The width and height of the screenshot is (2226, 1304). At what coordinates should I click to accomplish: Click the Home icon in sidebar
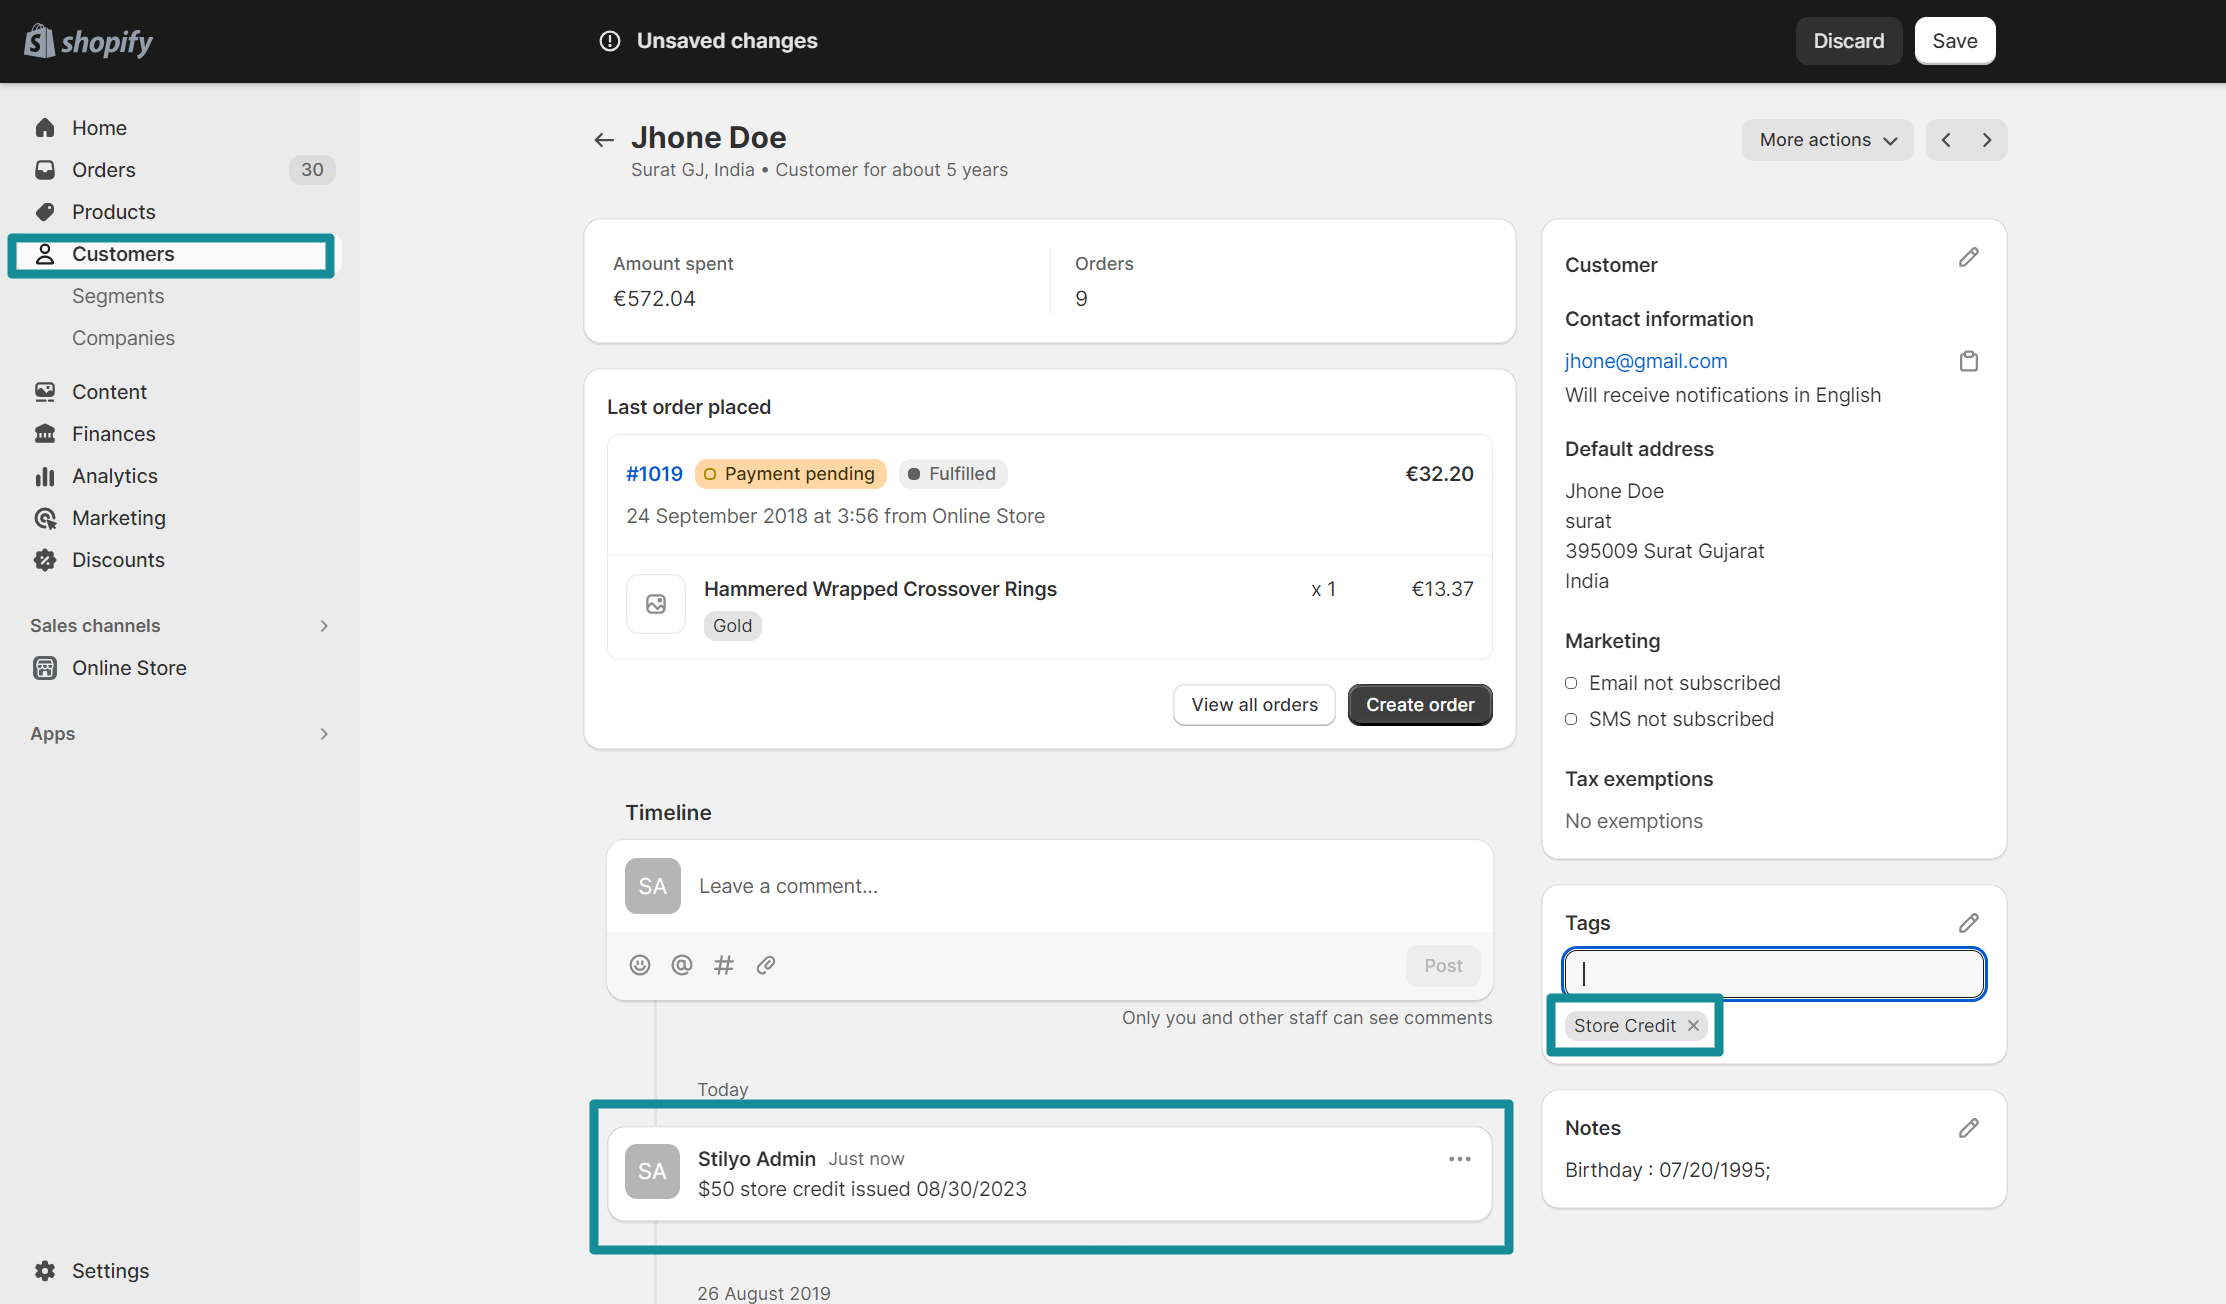[45, 127]
